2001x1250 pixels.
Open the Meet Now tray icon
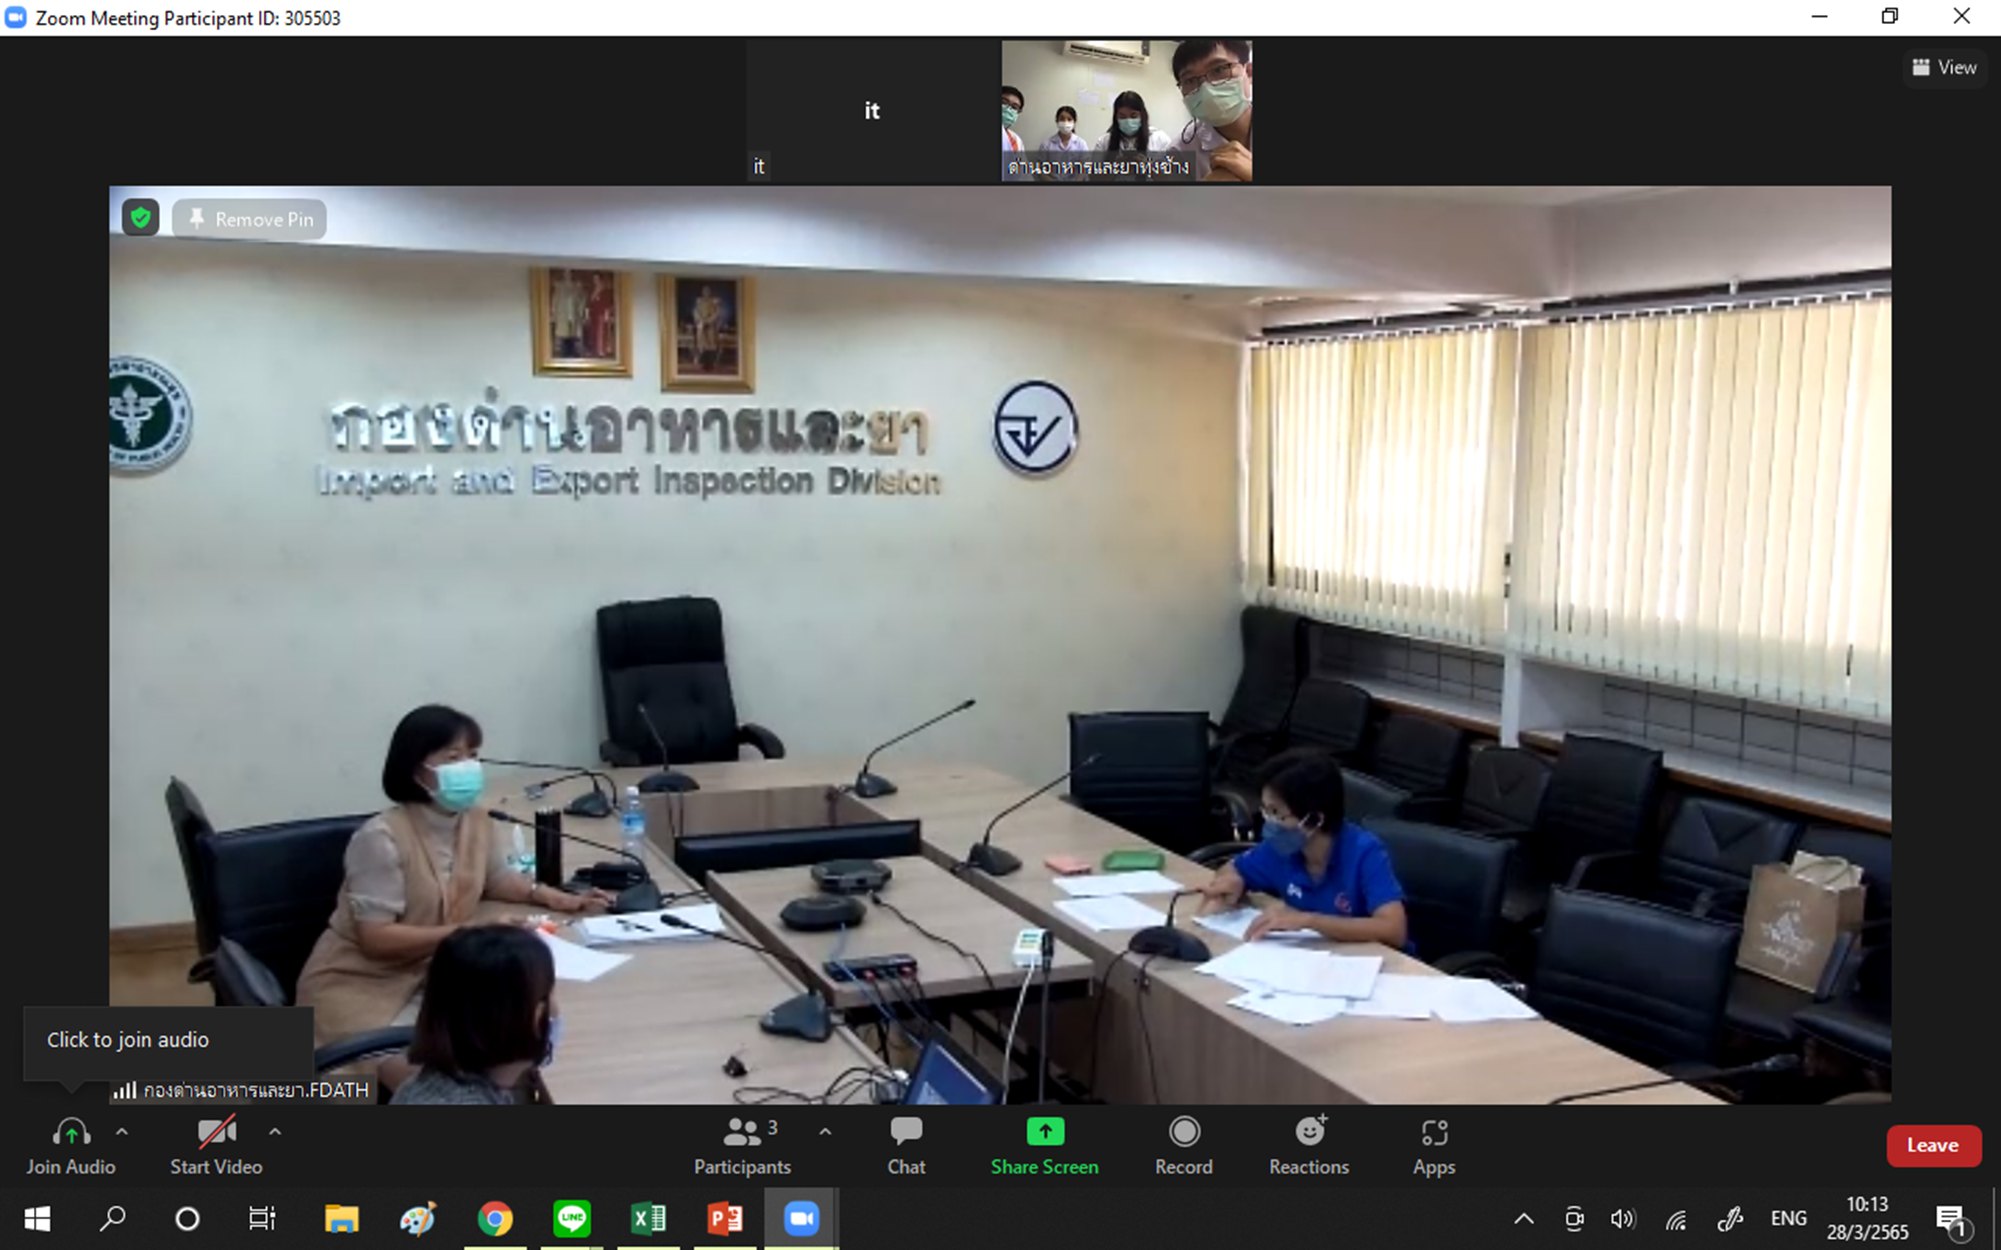[x=1574, y=1219]
